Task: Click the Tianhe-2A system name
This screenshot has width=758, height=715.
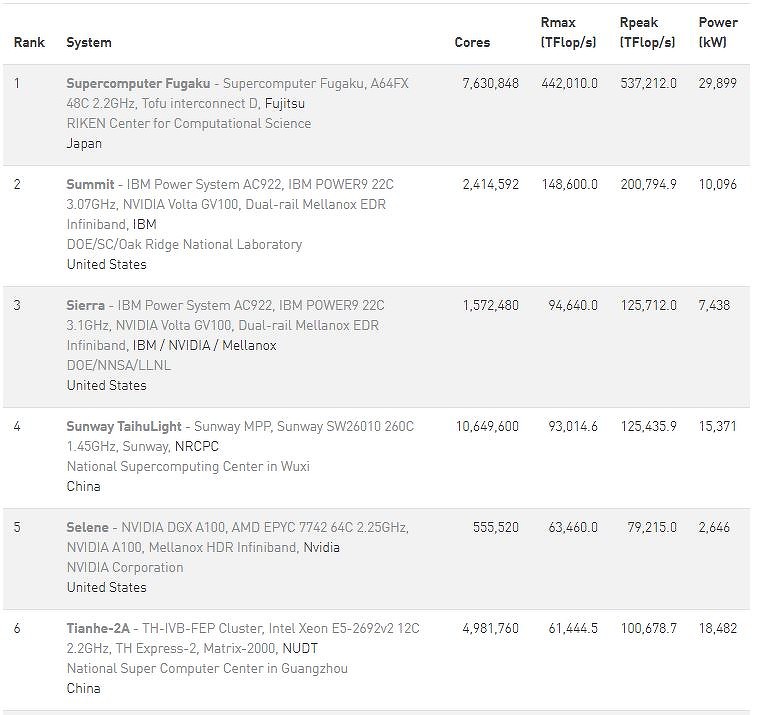Action: (98, 629)
